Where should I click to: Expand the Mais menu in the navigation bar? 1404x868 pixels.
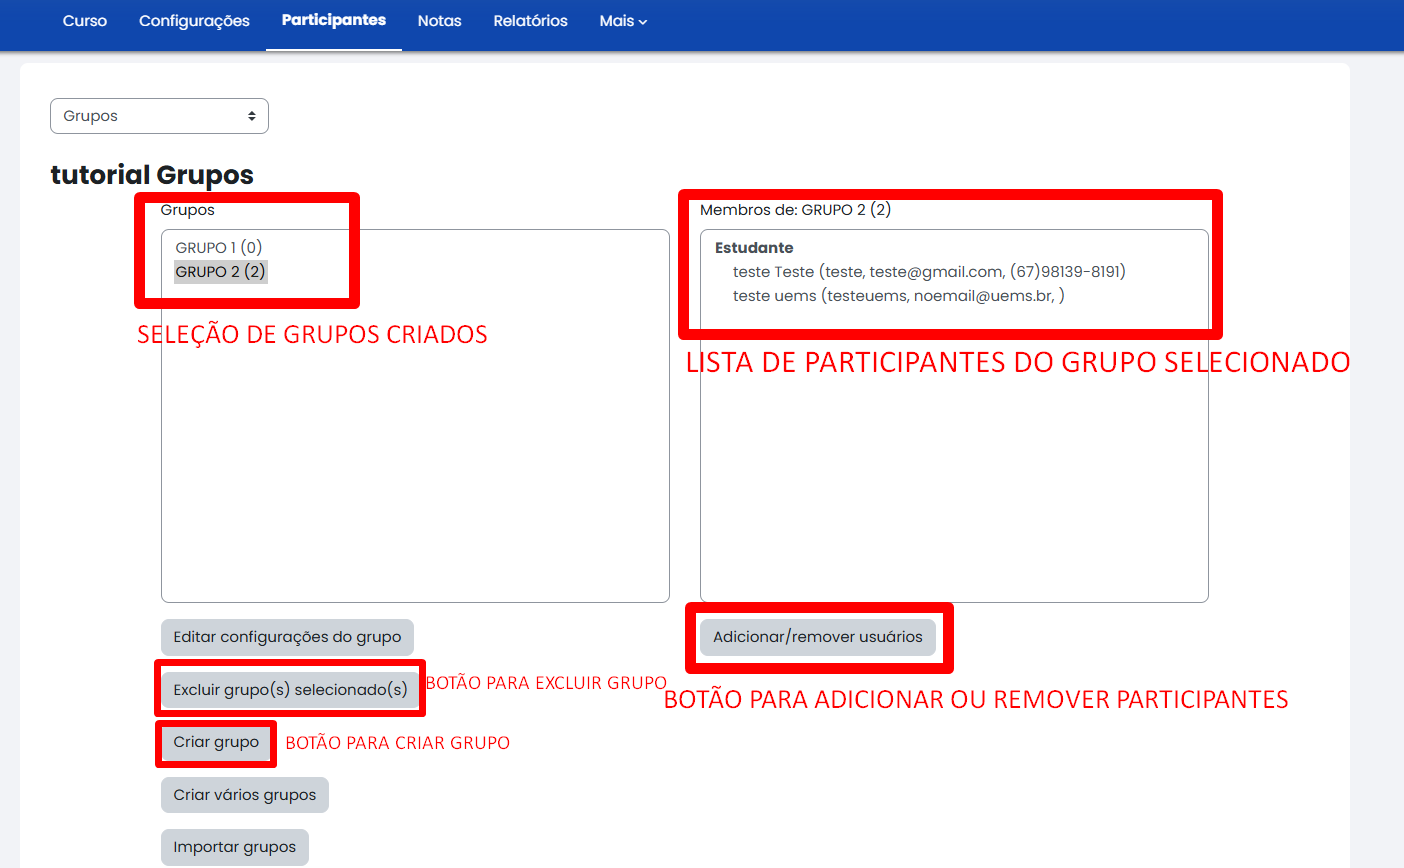coord(622,20)
